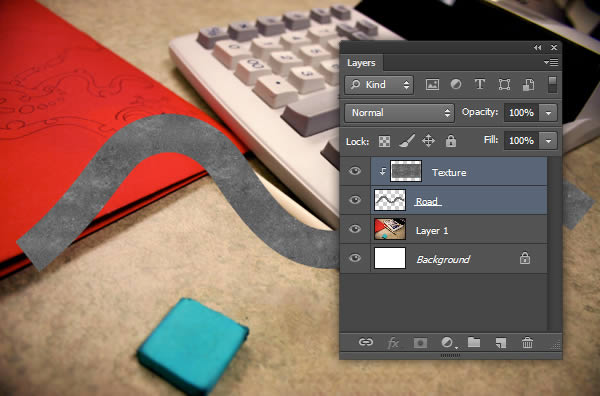Click the lock transparent pixels icon
The width and height of the screenshot is (600, 396).
(384, 141)
